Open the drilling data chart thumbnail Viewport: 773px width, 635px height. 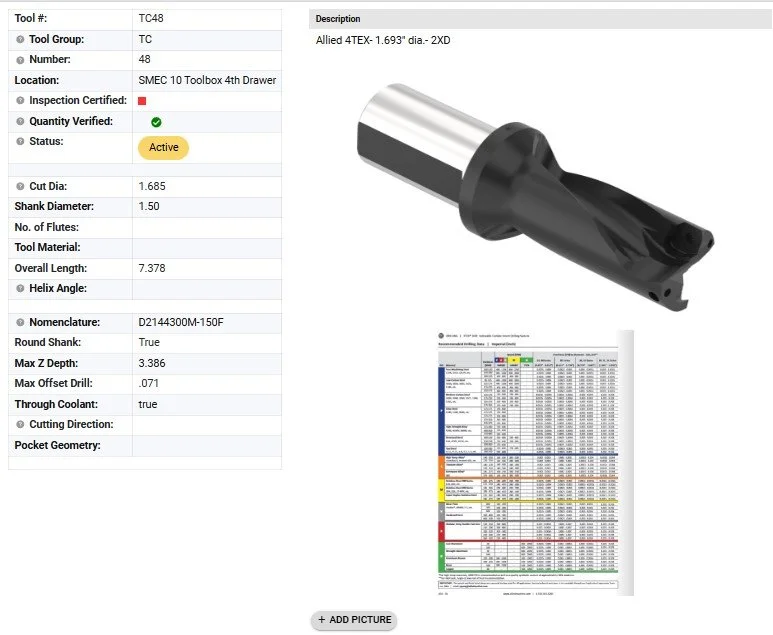tap(535, 463)
